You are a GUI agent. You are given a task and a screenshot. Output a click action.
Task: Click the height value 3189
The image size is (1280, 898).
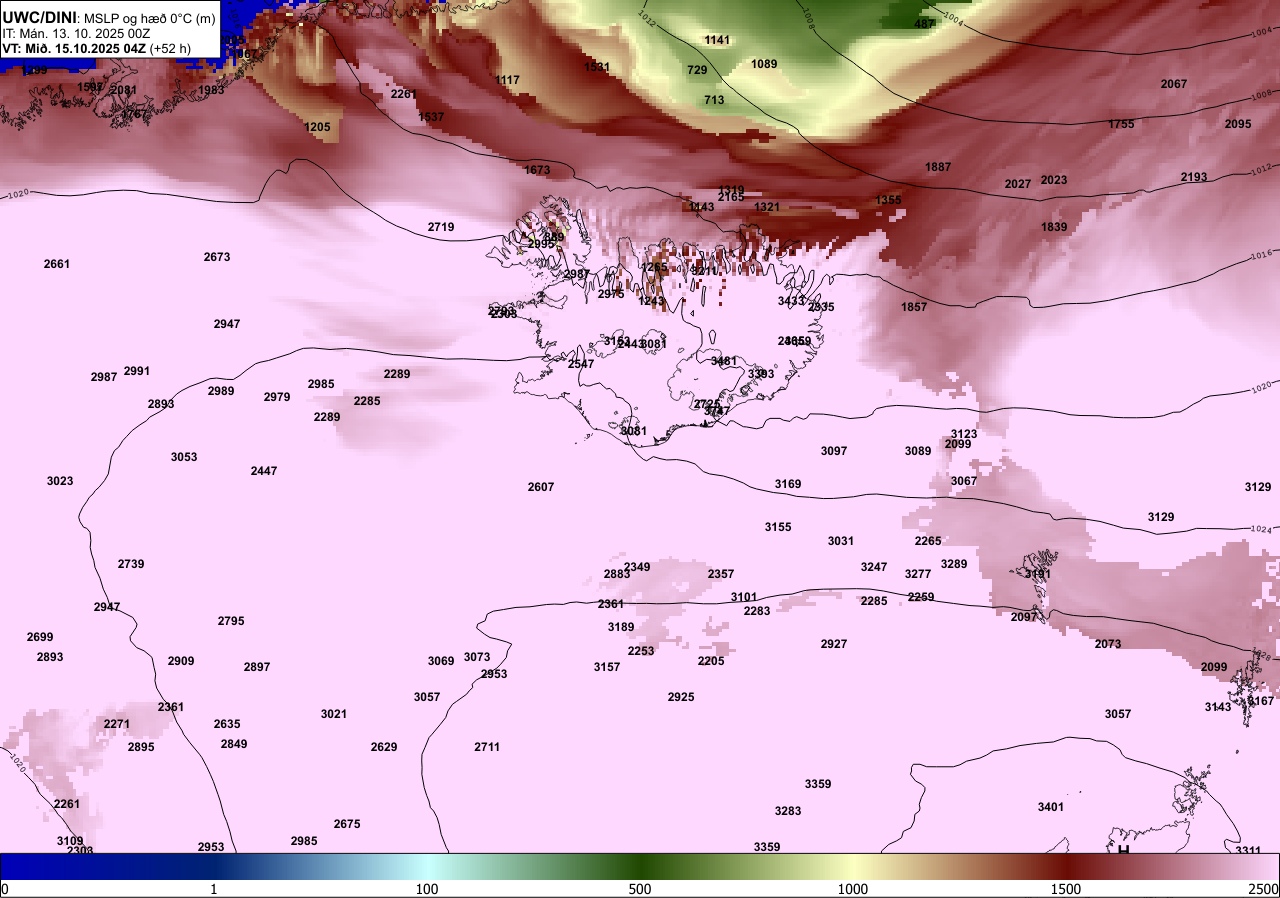[621, 627]
